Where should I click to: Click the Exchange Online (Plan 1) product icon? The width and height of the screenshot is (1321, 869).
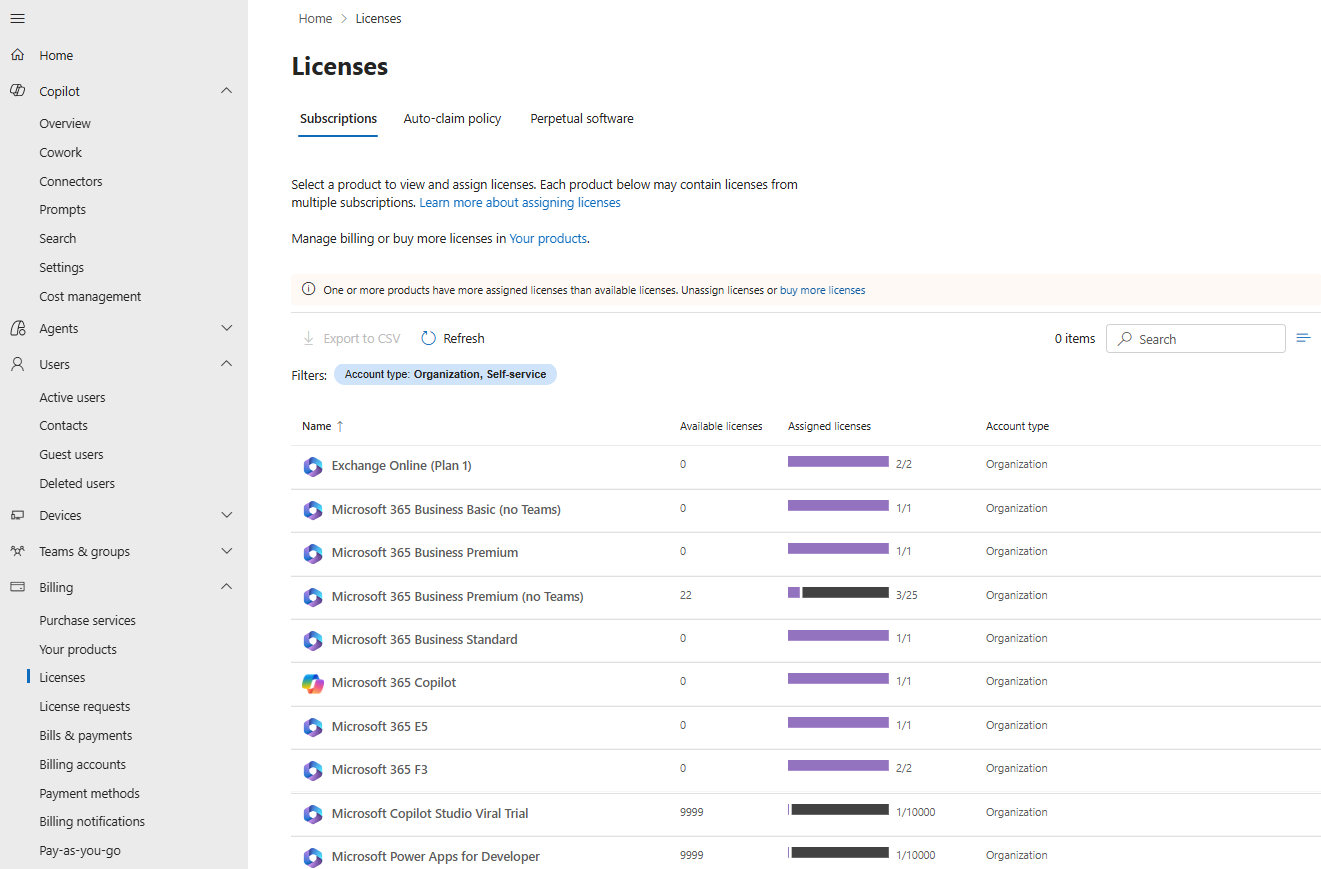point(313,466)
